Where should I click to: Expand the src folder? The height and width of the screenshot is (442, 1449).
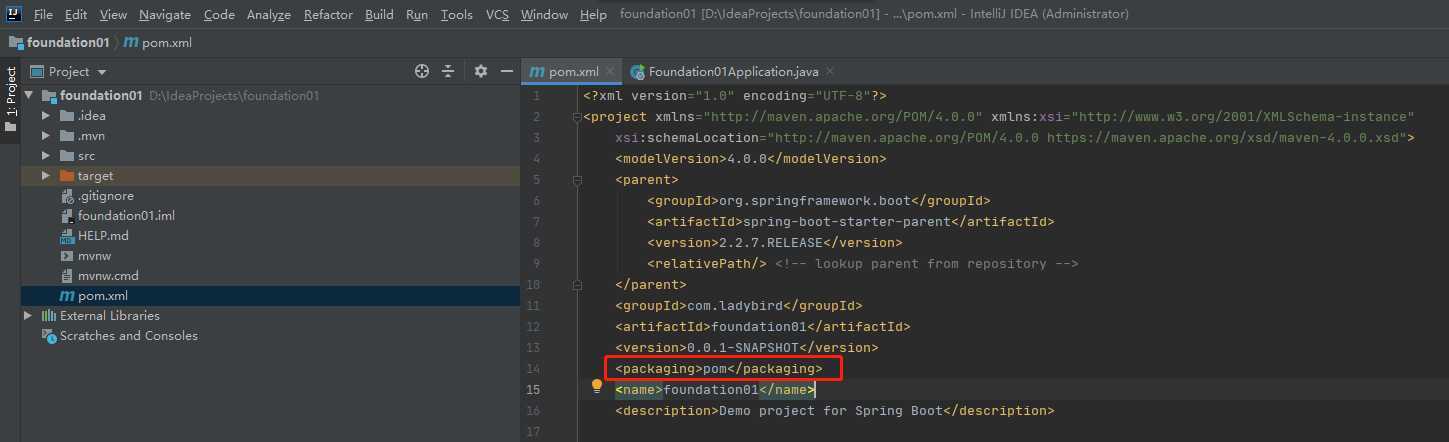click(x=46, y=156)
